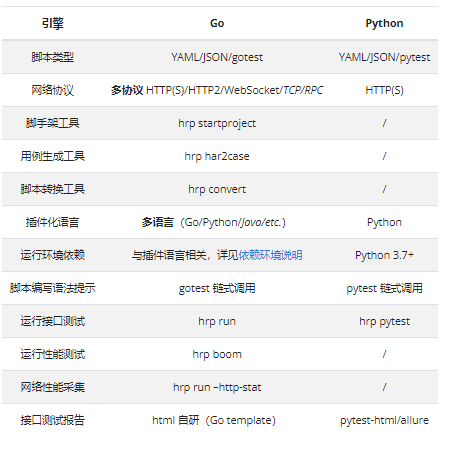Click the 网络协议 row label
462x456 pixels.
pos(53,90)
